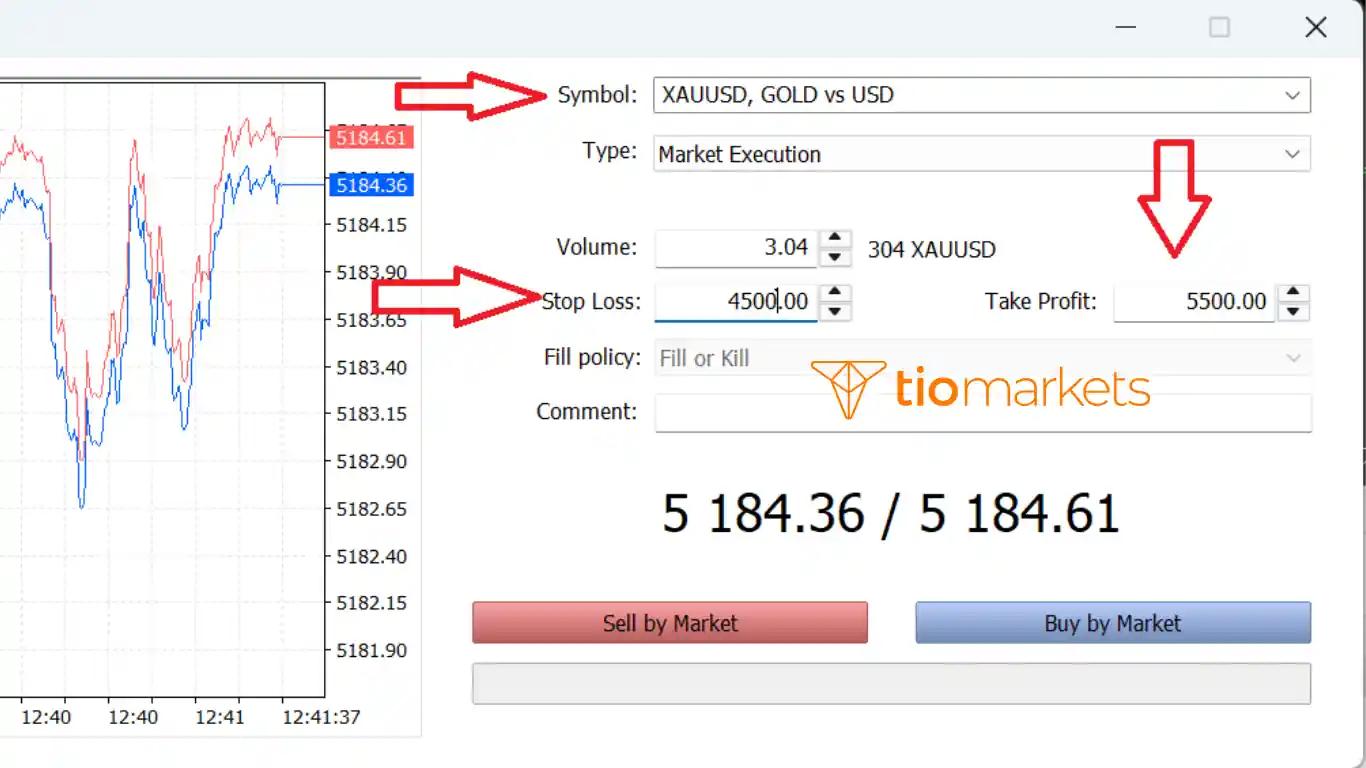Select the Take Profit input field

[1195, 301]
